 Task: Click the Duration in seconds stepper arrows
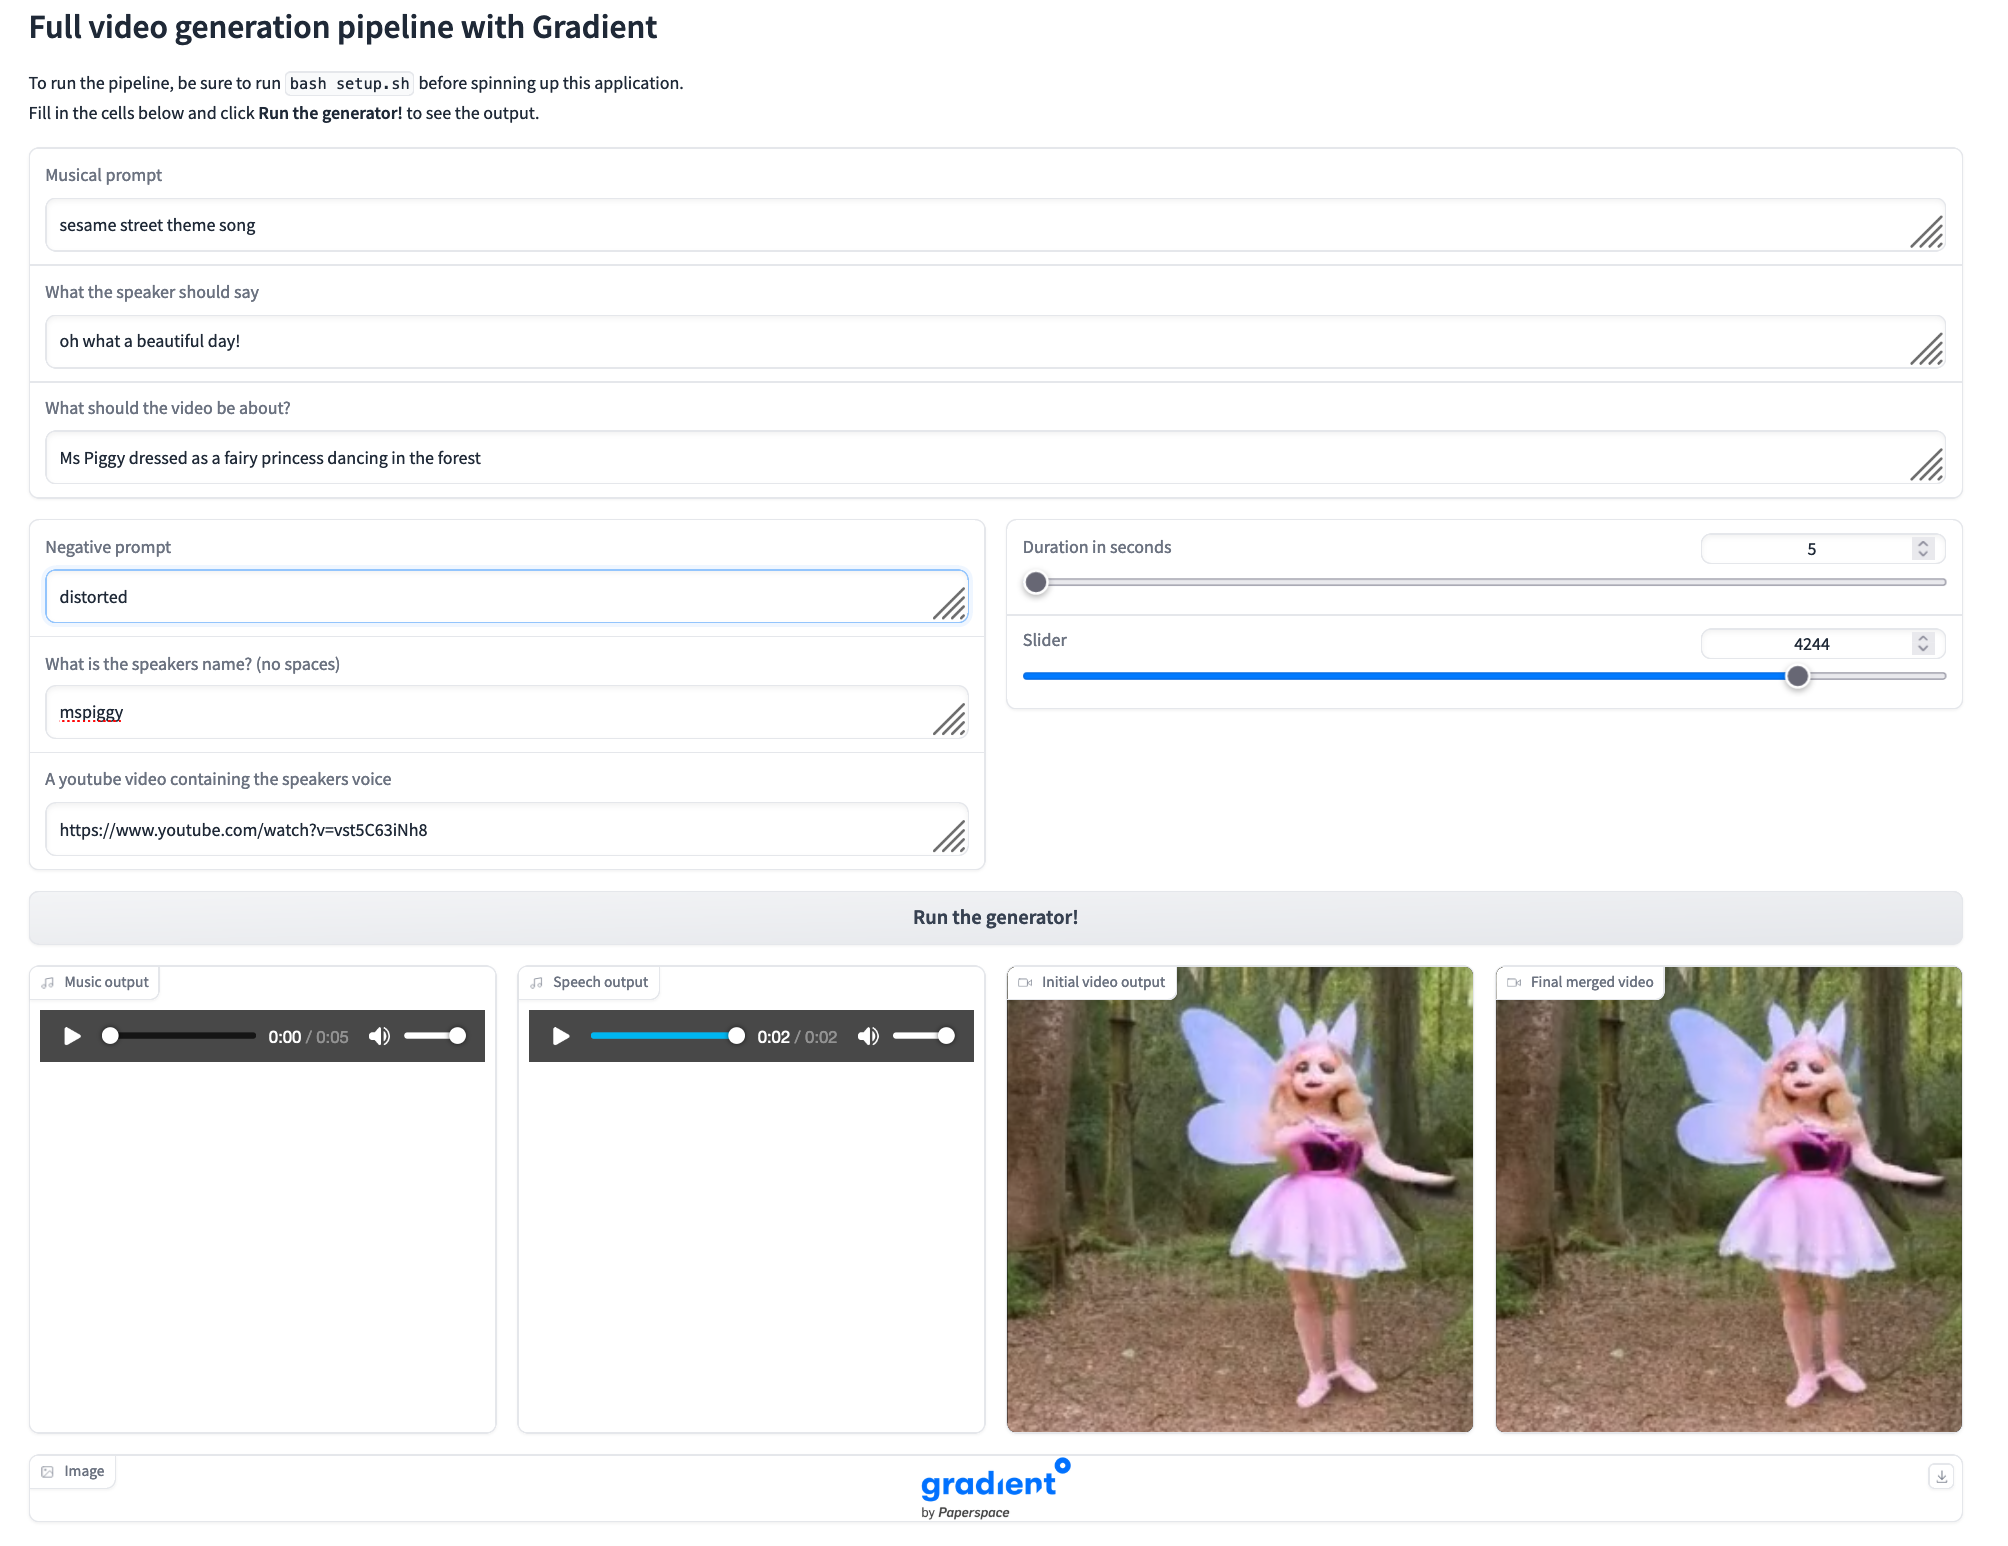pos(1922,548)
